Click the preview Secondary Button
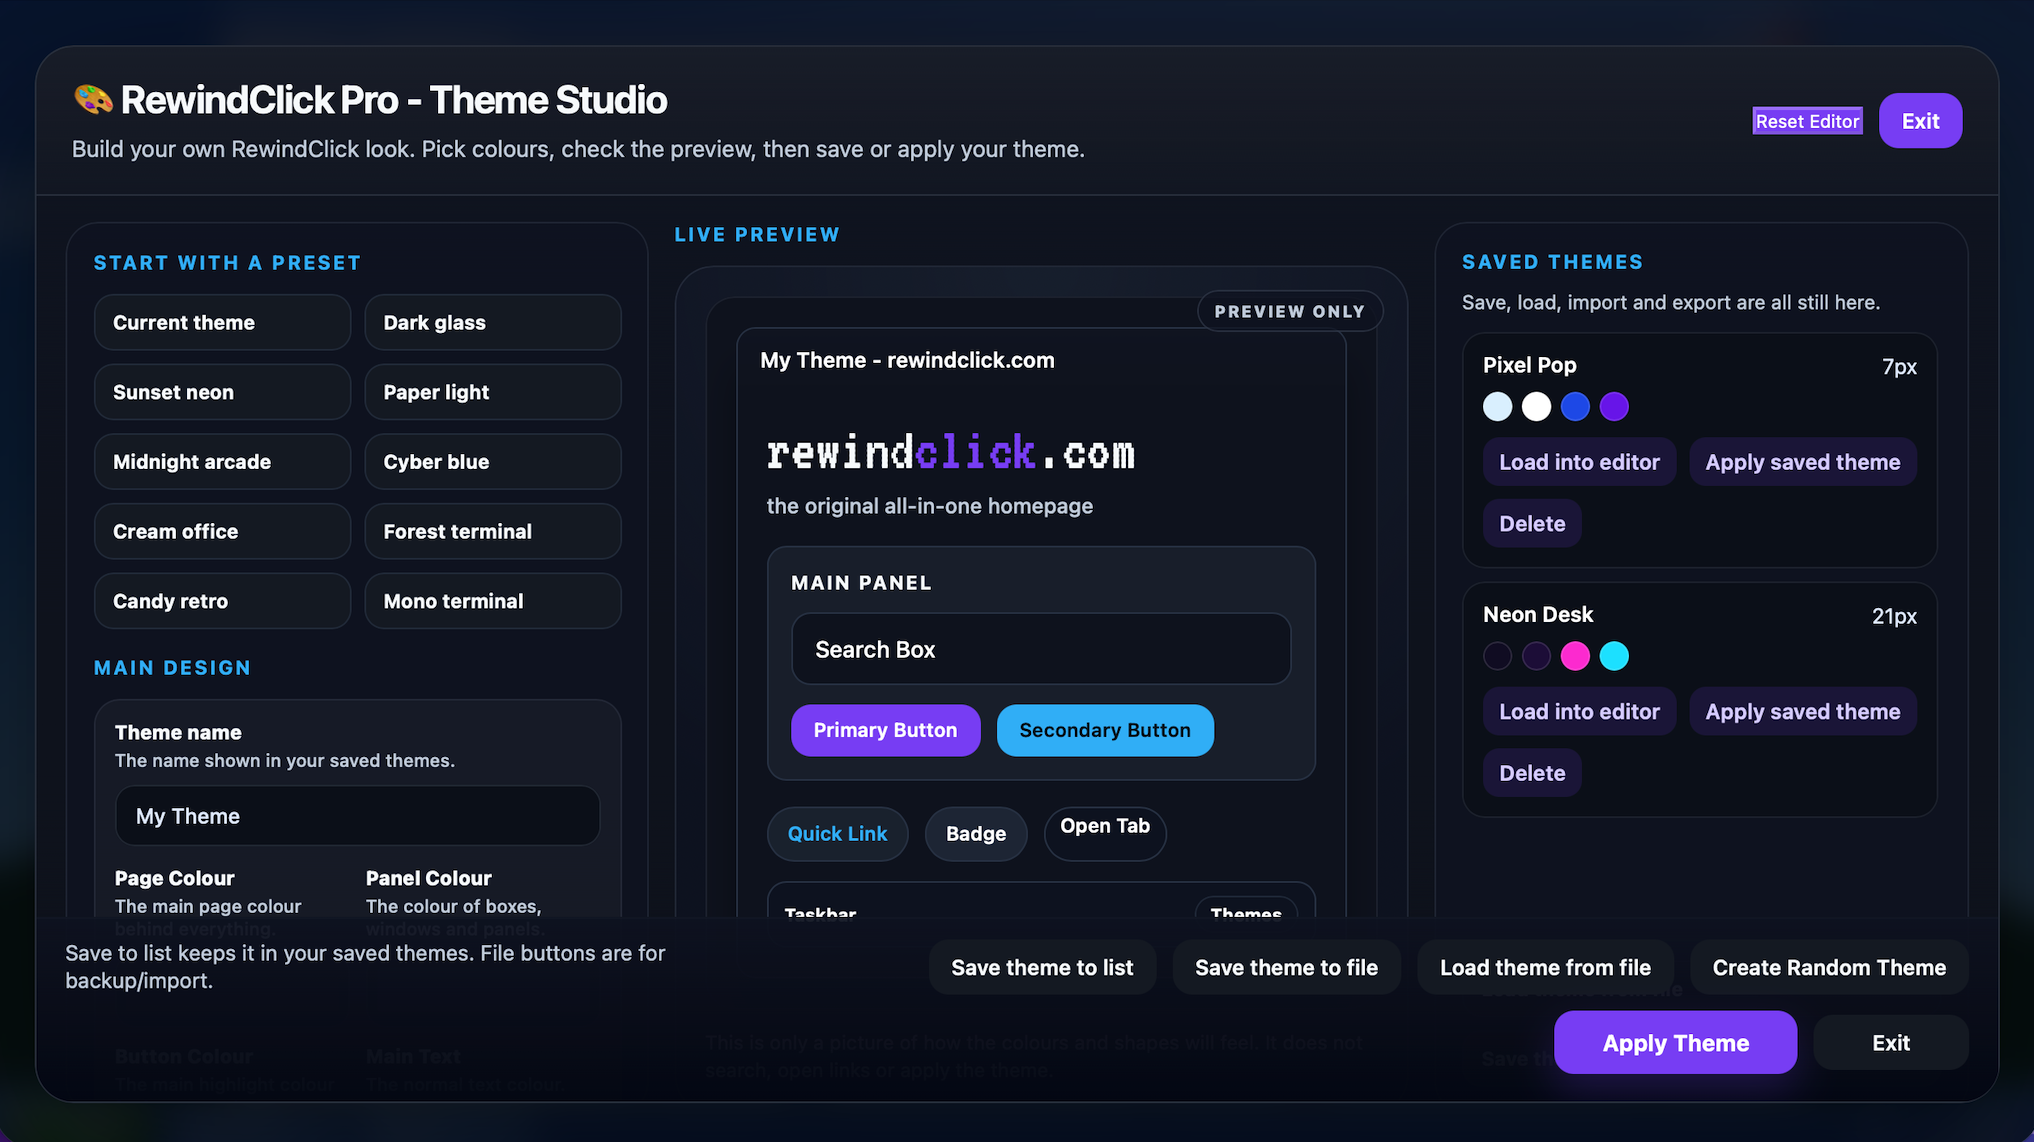 click(x=1105, y=730)
